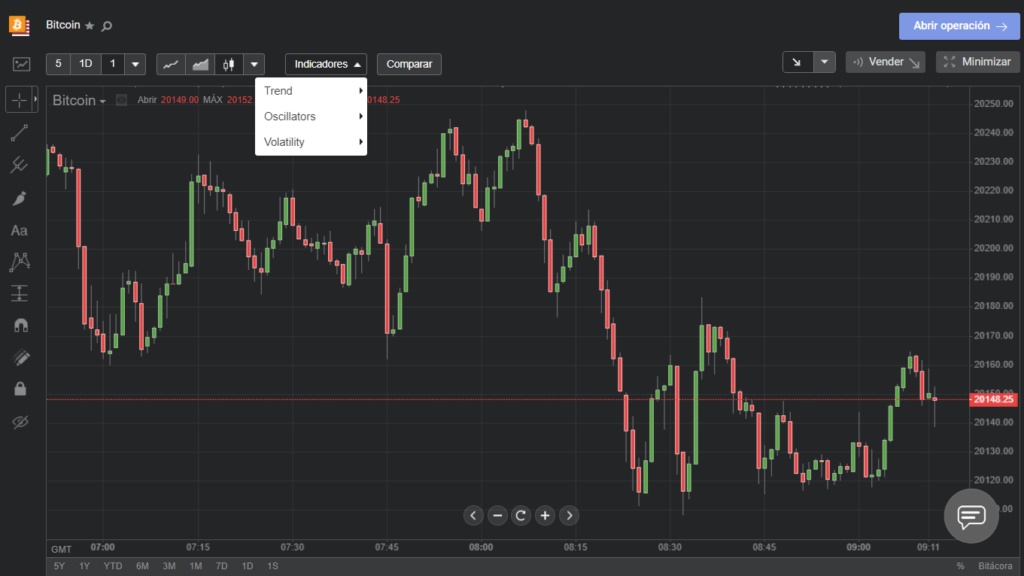Screen dimensions: 1024x576
Task: Select the pitchfork drawing tool
Action: coord(19,165)
